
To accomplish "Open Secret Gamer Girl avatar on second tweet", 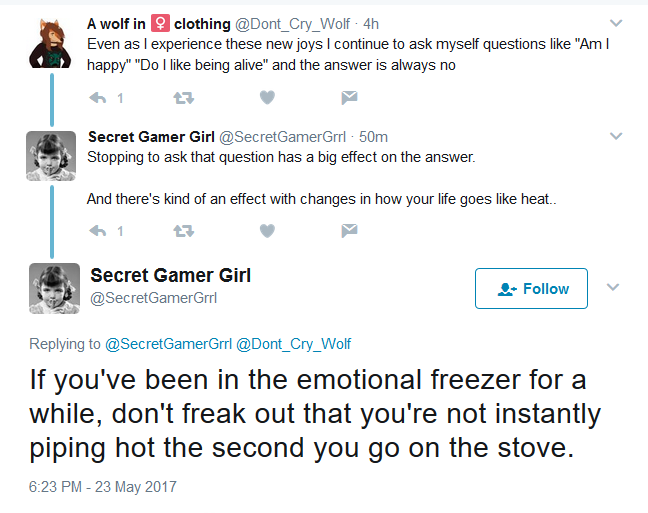I will point(51,156).
